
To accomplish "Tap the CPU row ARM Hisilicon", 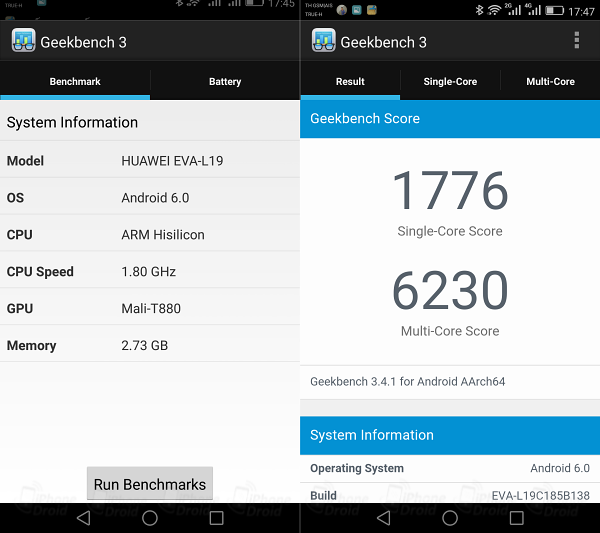I will coord(150,235).
